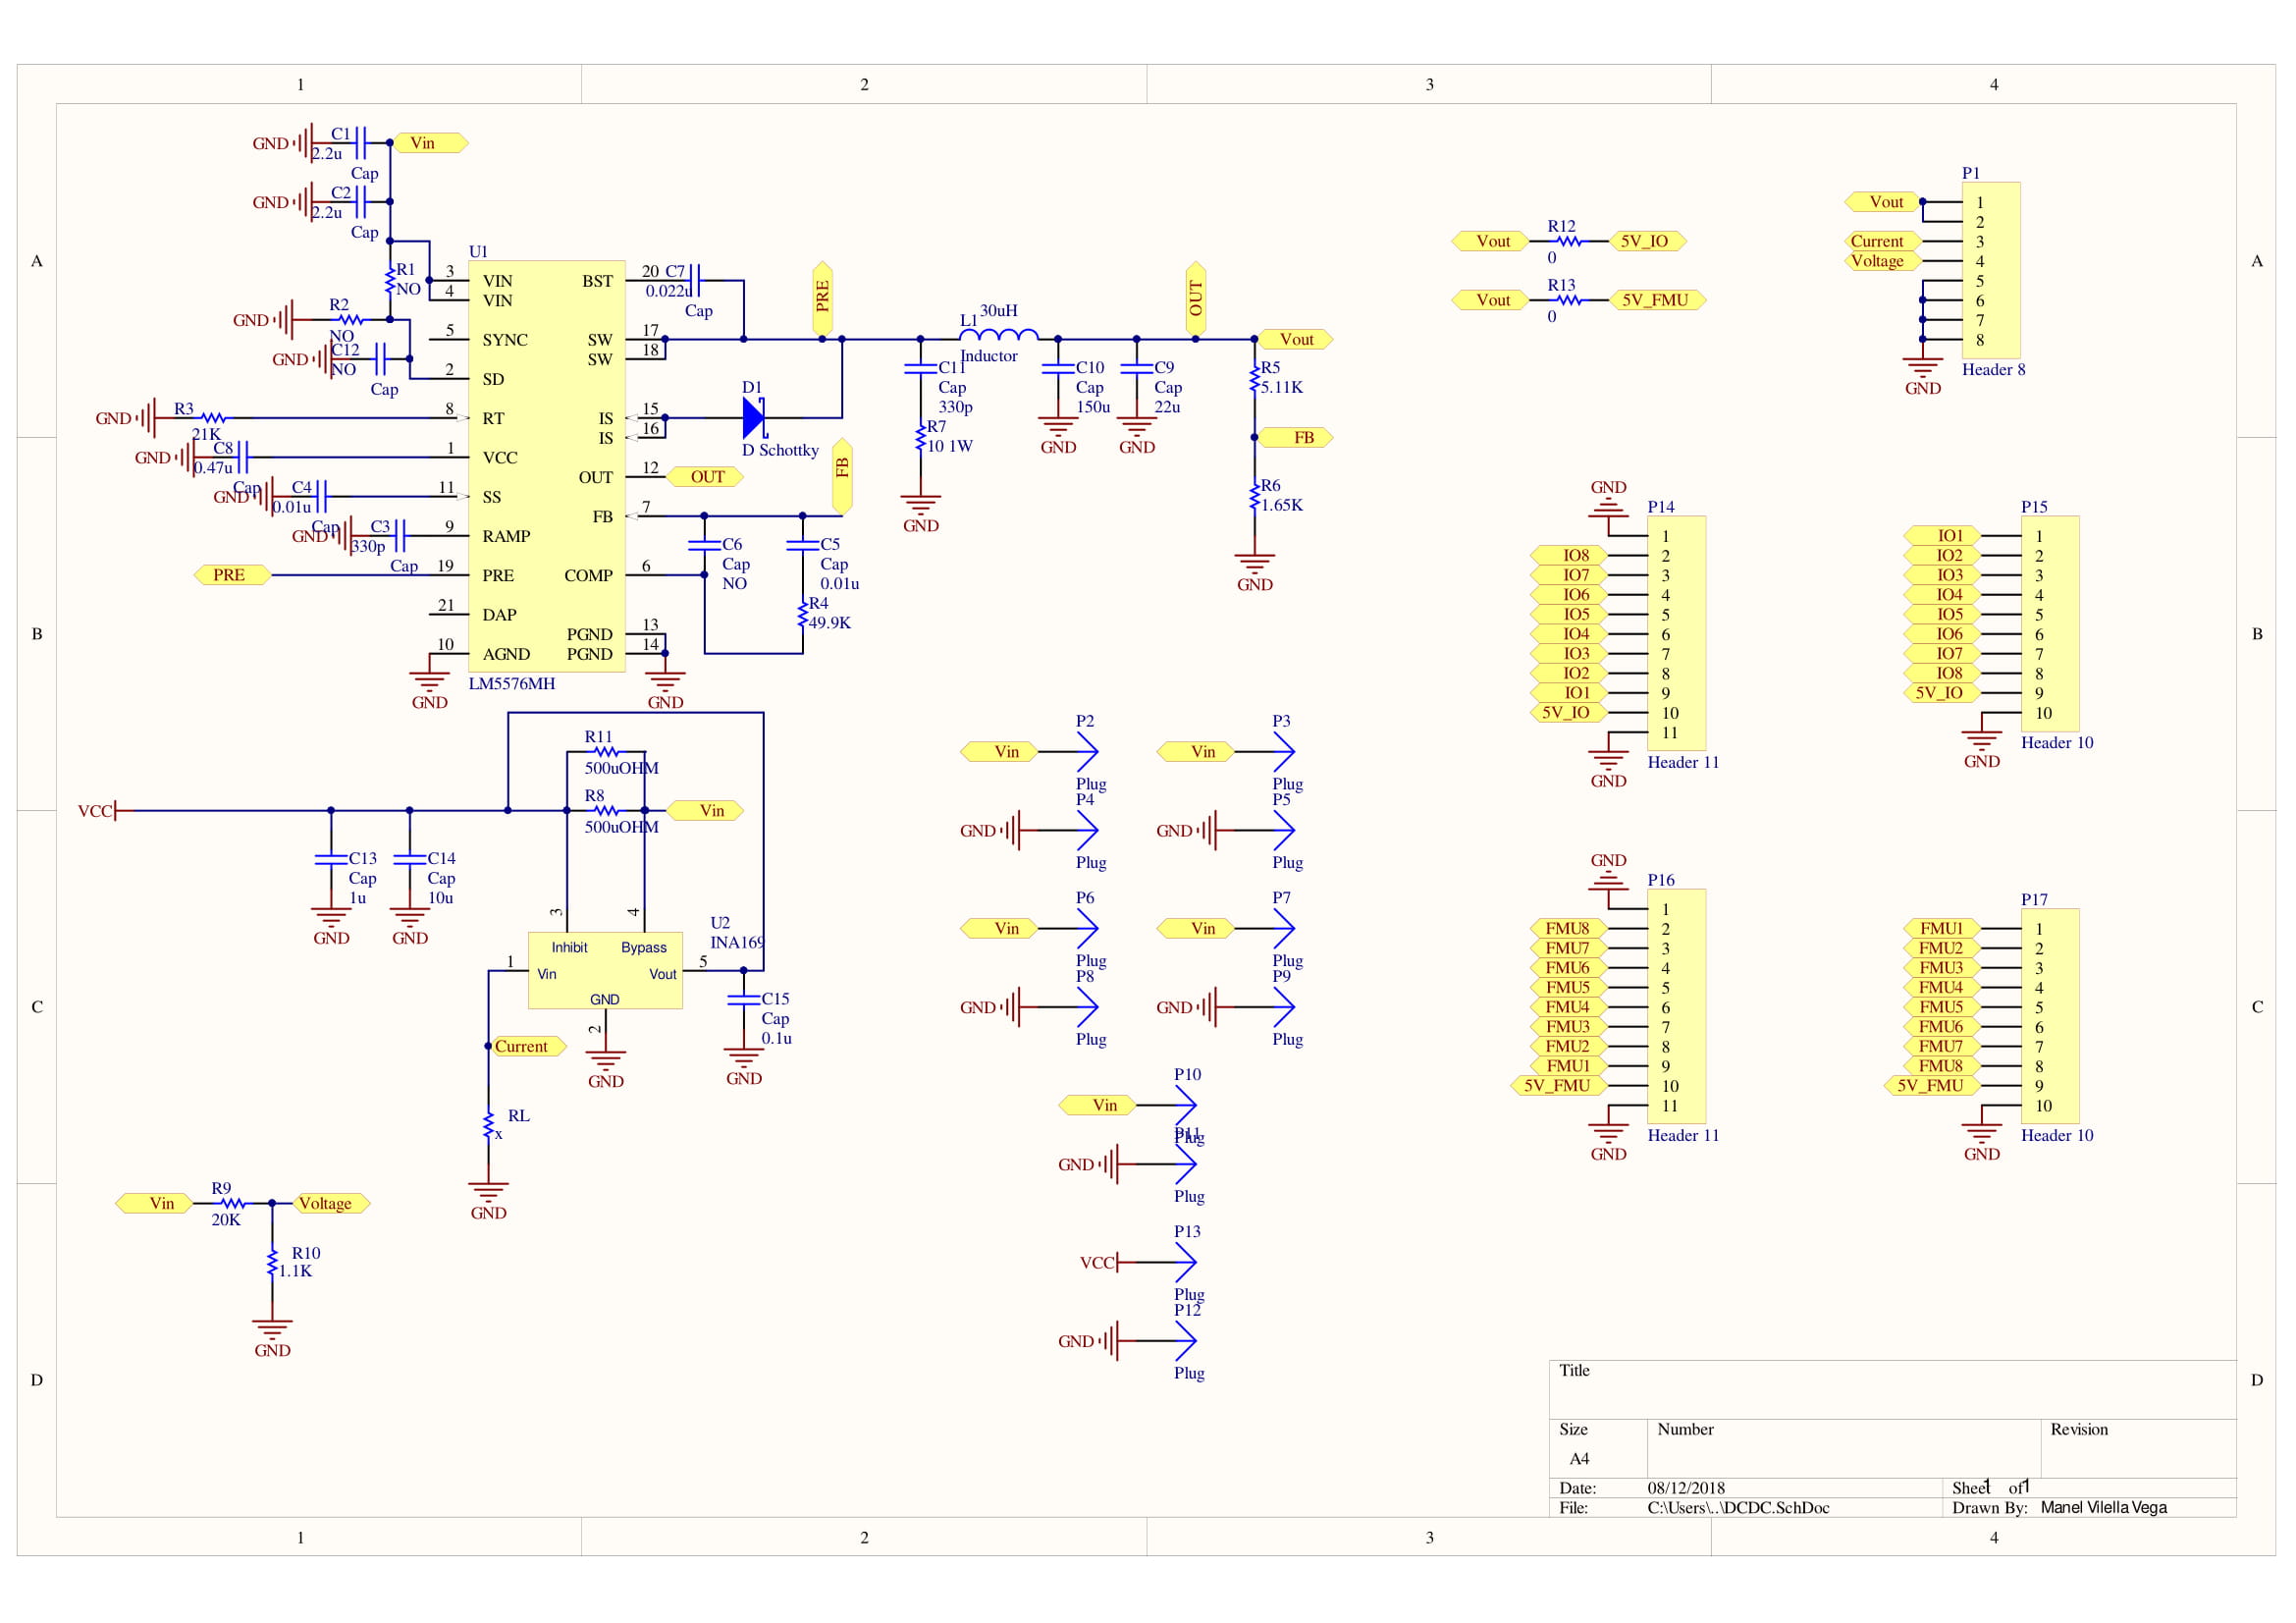The image size is (2296, 1623).
Task: Select the FB port between R5 and R6
Action: [x=1296, y=437]
